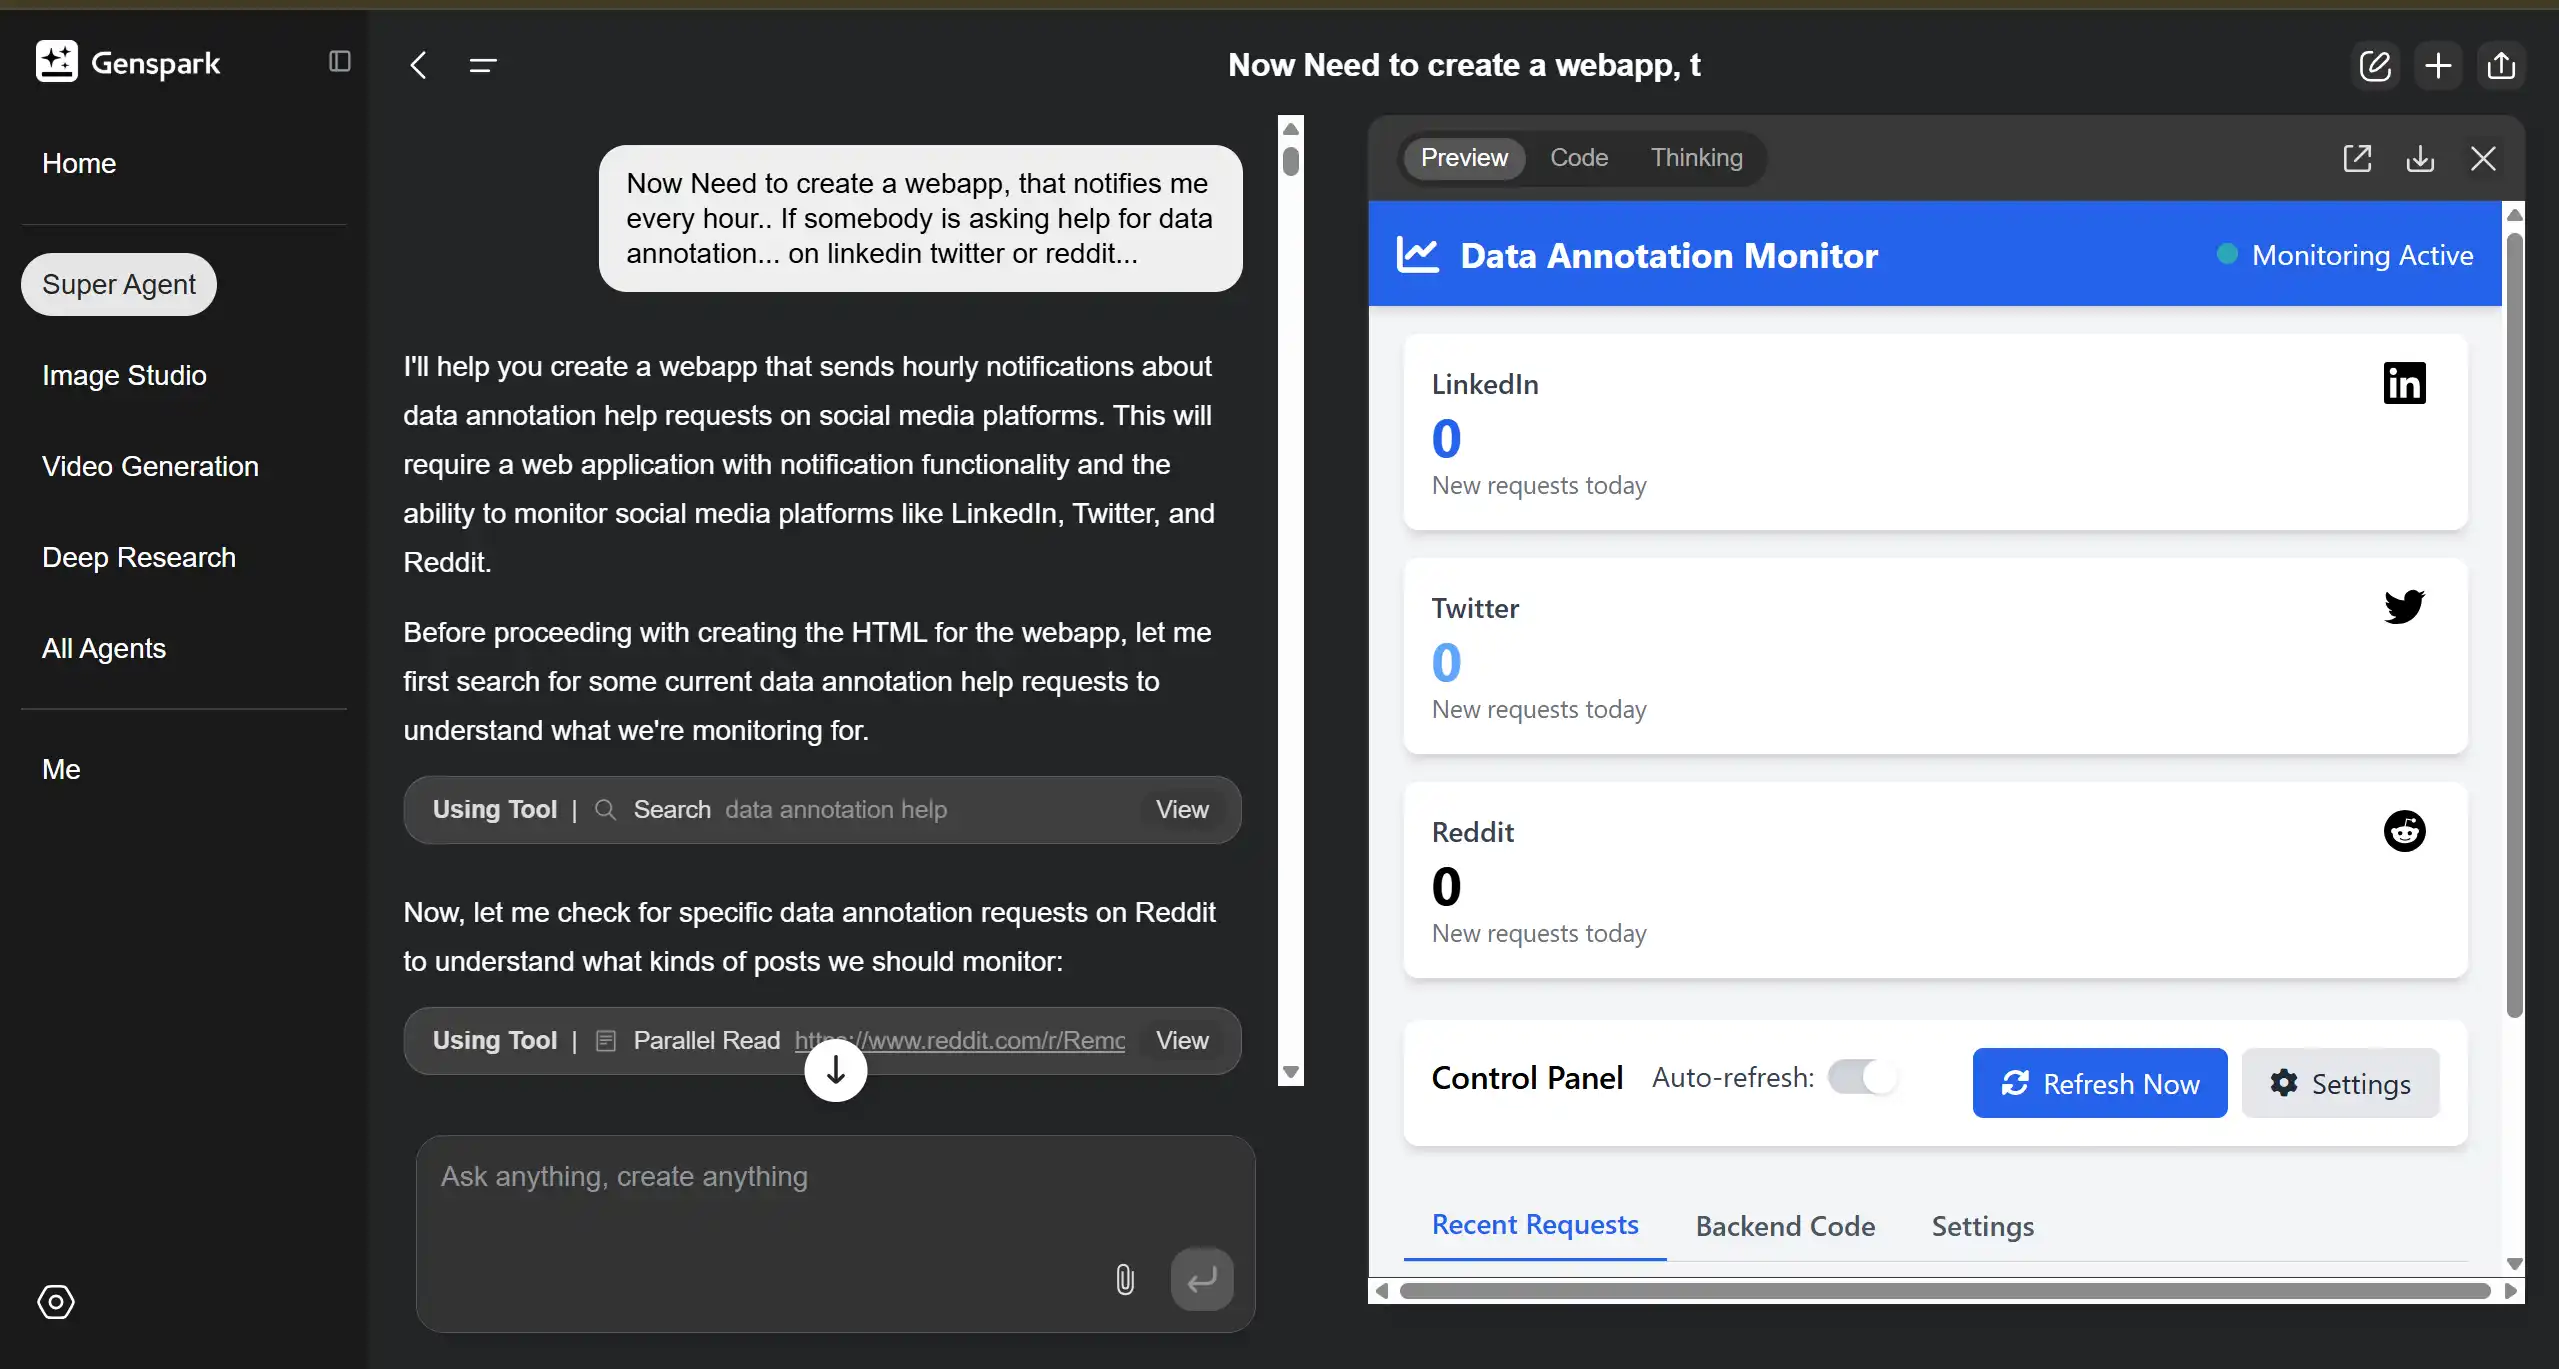
Task: Collapse the left sidebar panel
Action: point(339,62)
